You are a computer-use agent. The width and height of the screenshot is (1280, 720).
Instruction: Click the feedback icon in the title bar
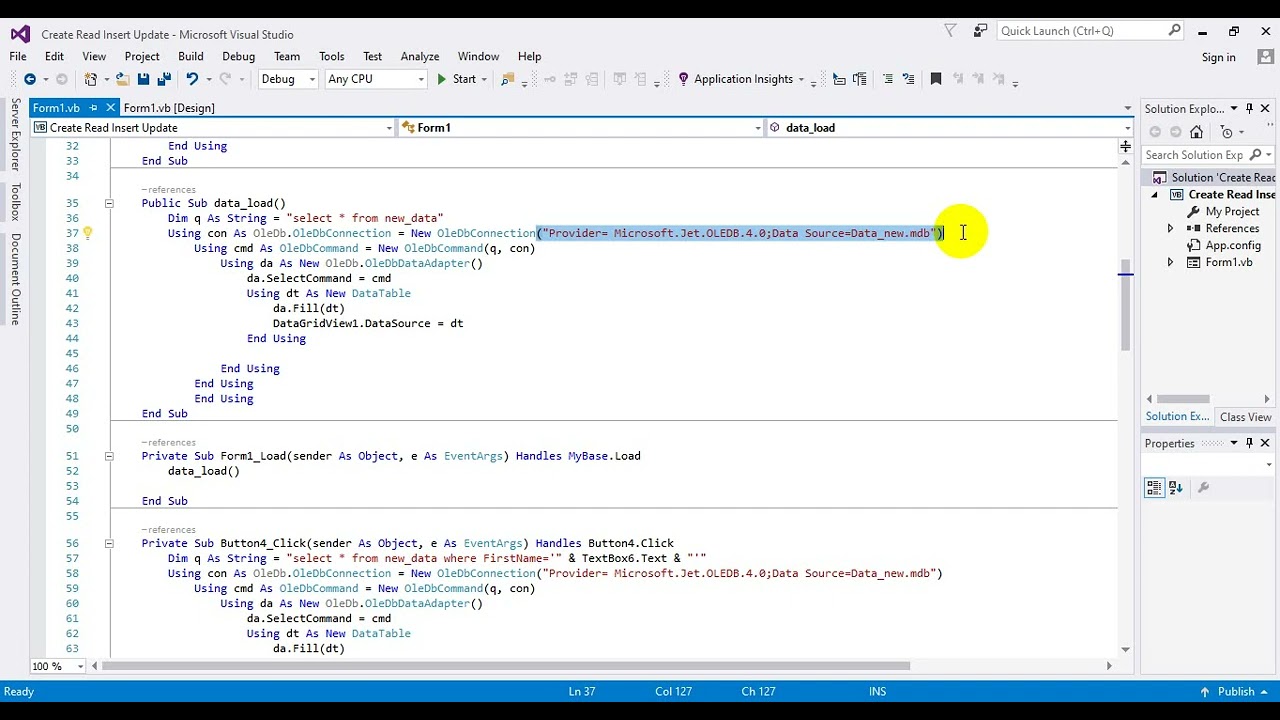[x=981, y=31]
